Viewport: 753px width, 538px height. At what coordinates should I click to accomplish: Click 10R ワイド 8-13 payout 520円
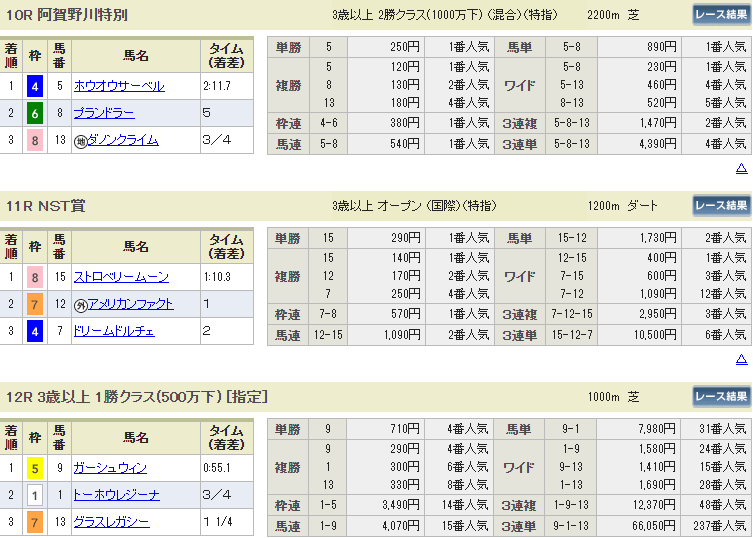[661, 103]
